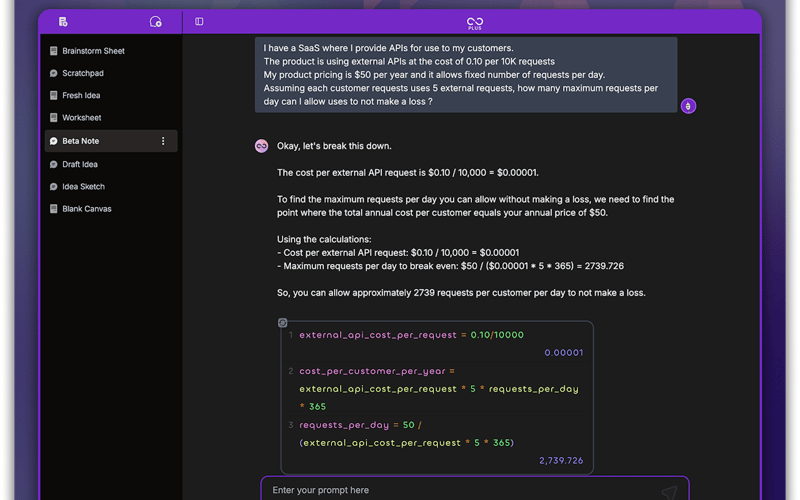Click the Scratchpad chat bubble icon
Screen dimensions: 800x500
54,73
